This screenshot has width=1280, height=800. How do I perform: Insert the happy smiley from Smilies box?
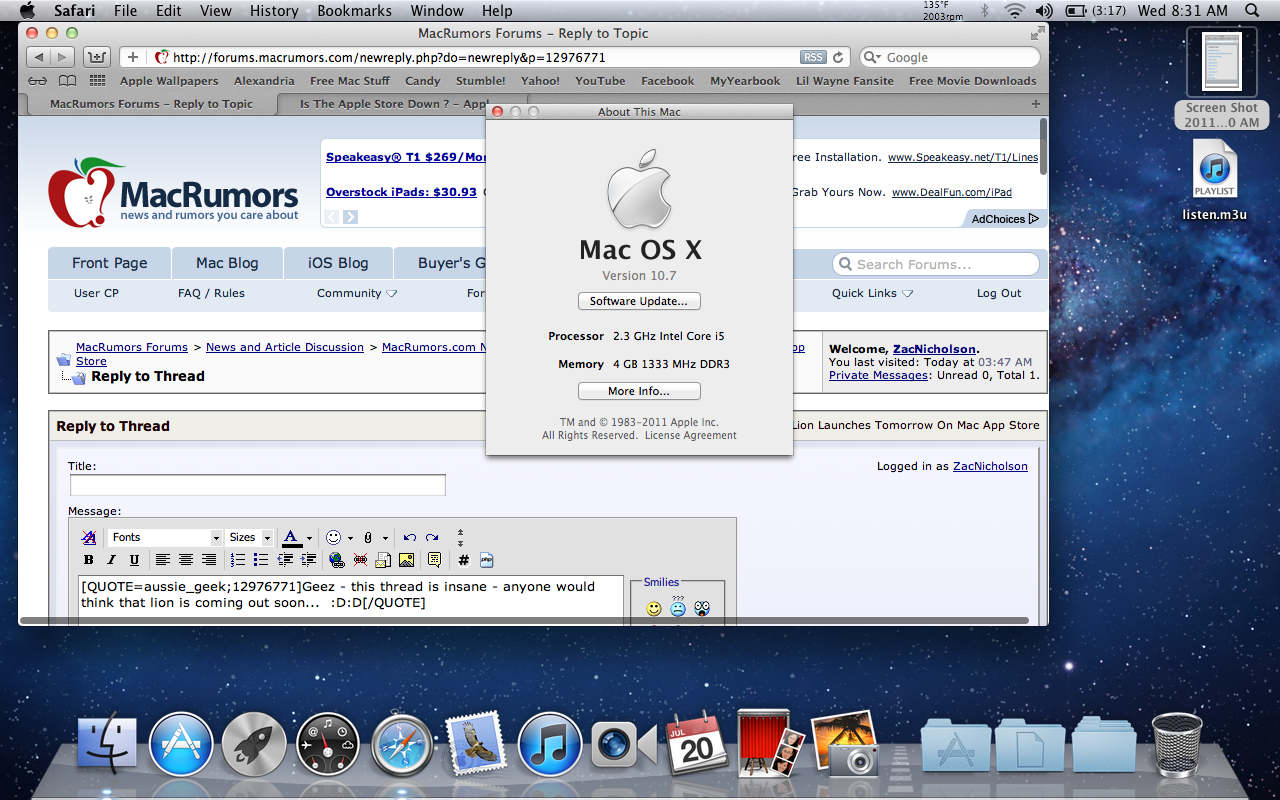654,608
